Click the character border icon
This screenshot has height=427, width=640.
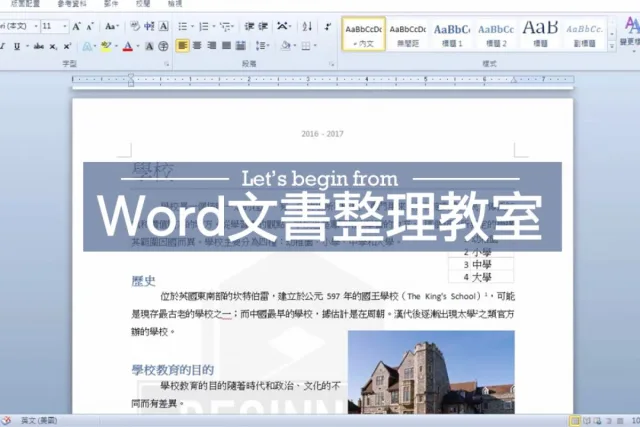point(164,27)
